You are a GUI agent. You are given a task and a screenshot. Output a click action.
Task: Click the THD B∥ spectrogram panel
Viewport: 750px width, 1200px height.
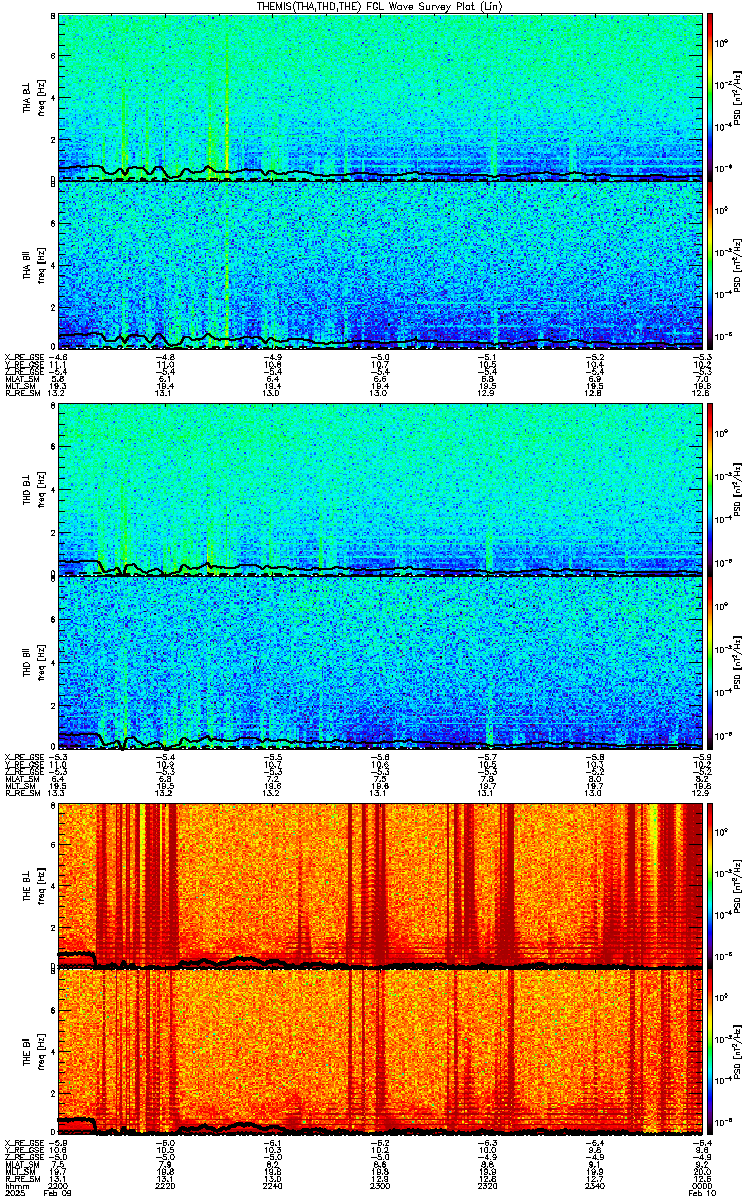[380, 663]
